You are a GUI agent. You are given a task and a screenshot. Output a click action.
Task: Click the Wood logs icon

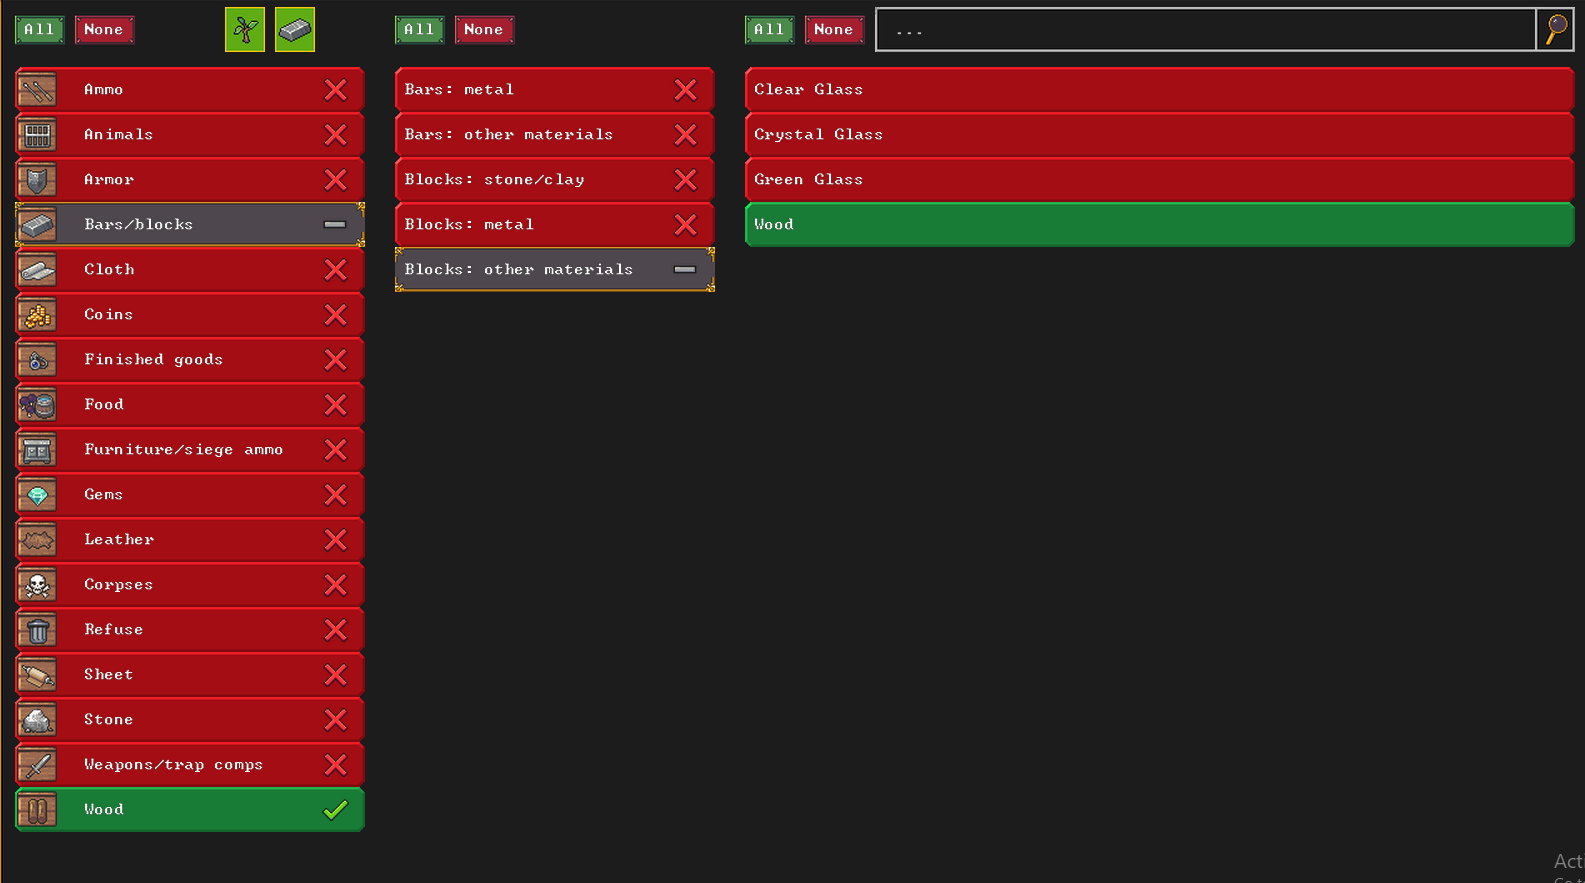pos(37,810)
